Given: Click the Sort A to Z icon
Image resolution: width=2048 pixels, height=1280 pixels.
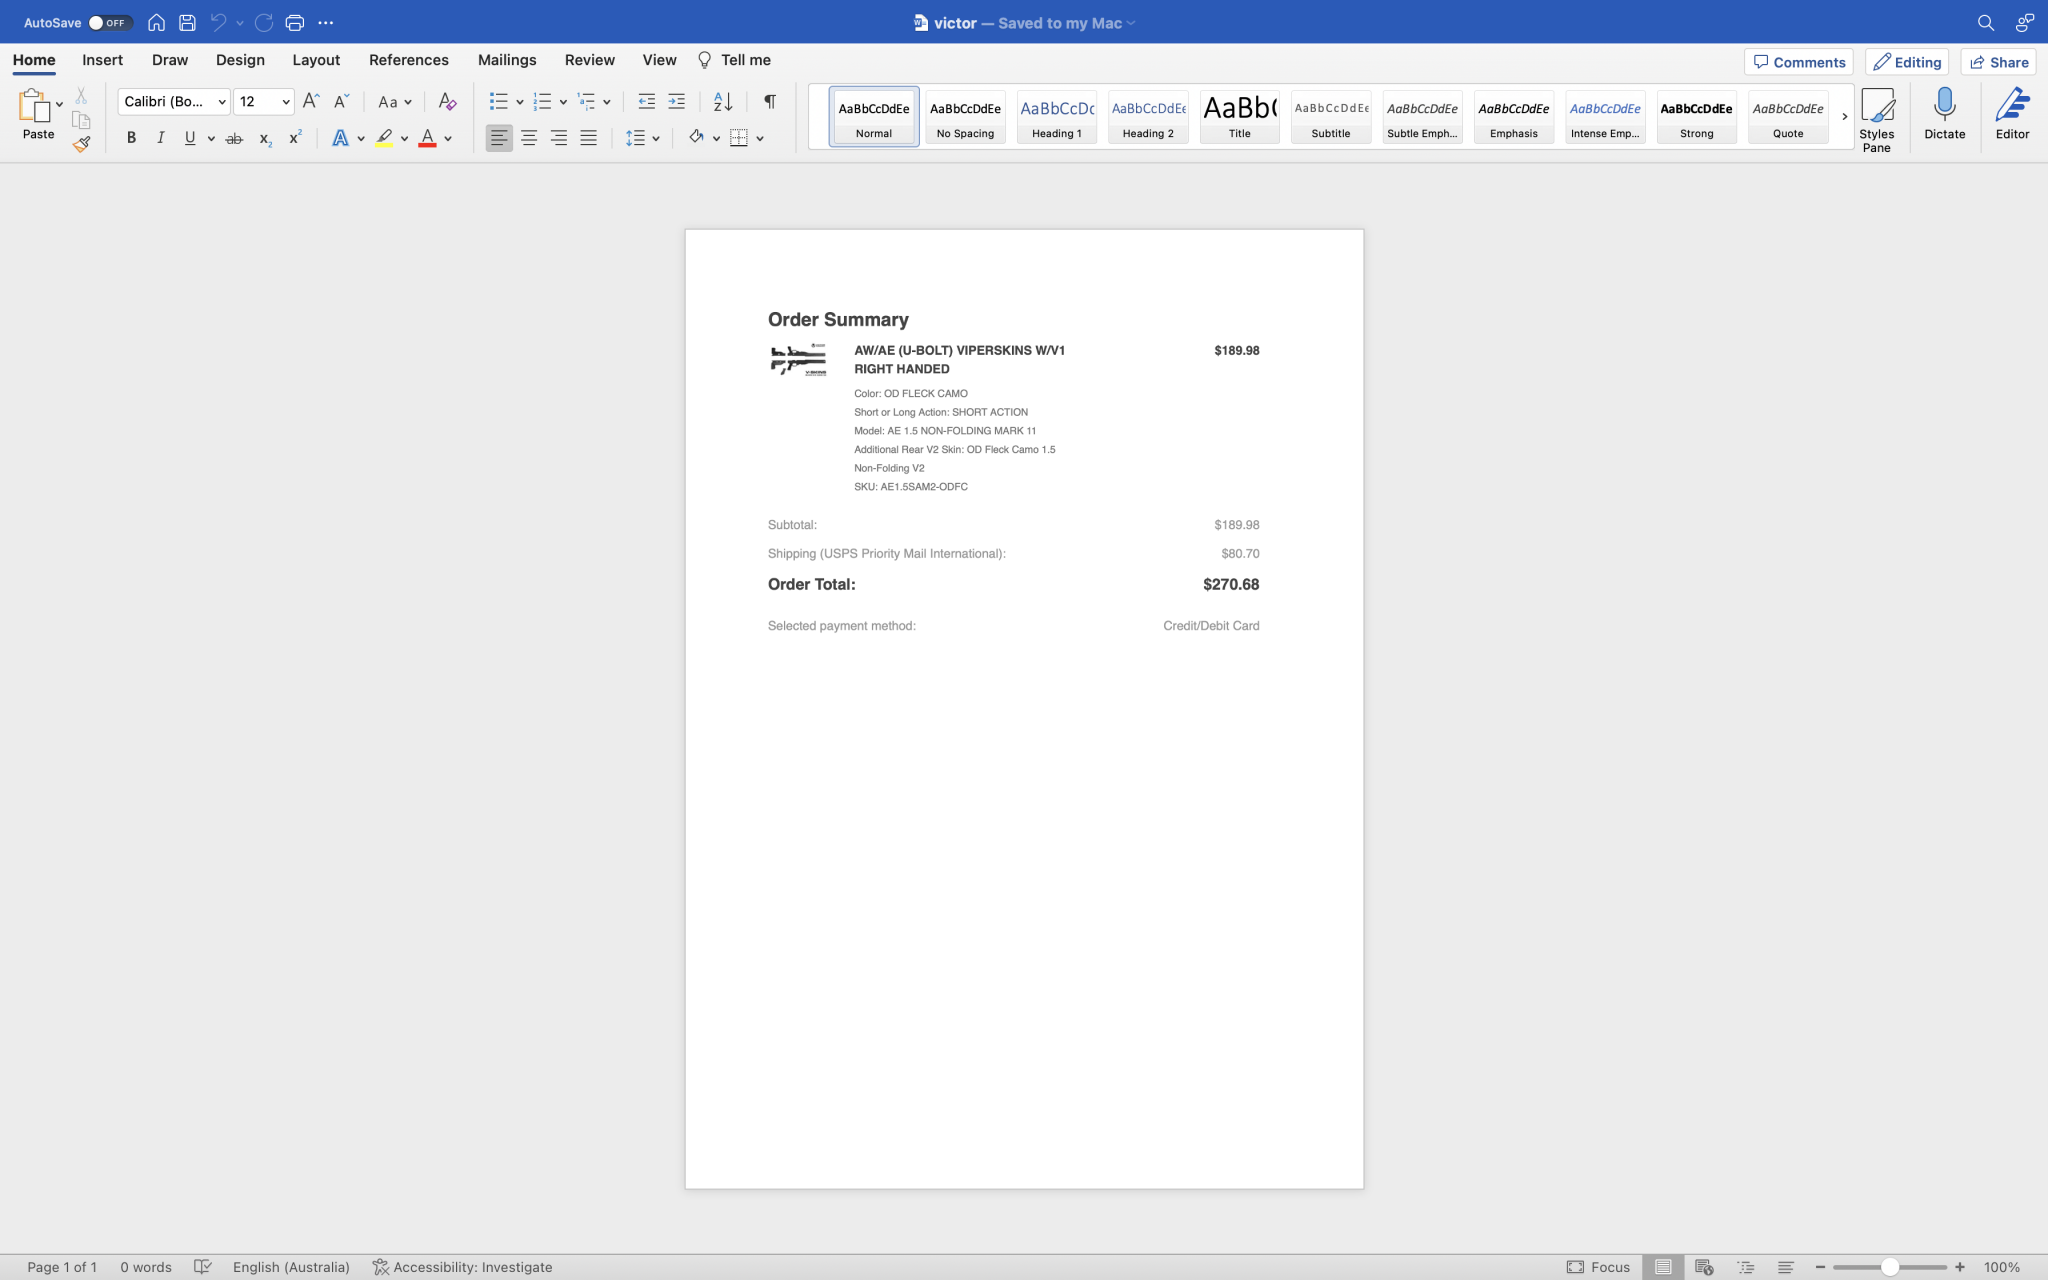Looking at the screenshot, I should coord(722,101).
